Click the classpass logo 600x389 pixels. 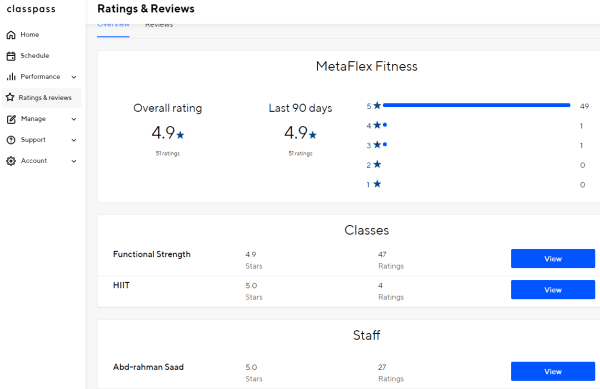coord(31,9)
